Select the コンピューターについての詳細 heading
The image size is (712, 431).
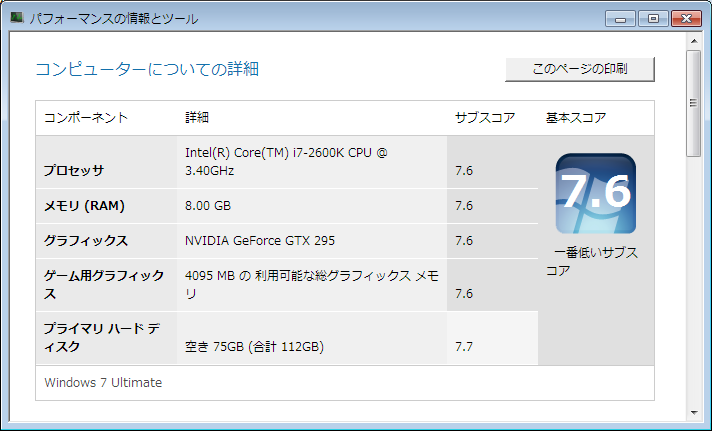(x=147, y=69)
